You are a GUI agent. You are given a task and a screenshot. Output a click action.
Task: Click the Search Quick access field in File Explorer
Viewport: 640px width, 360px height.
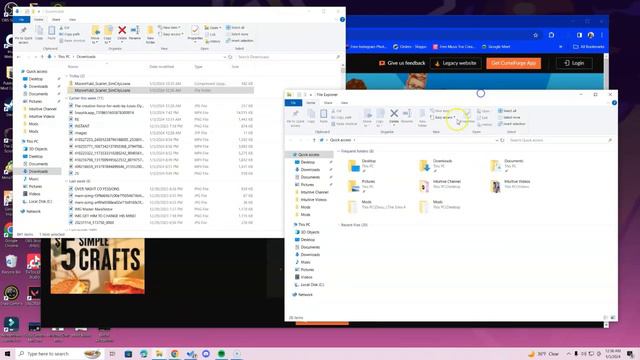pos(561,140)
